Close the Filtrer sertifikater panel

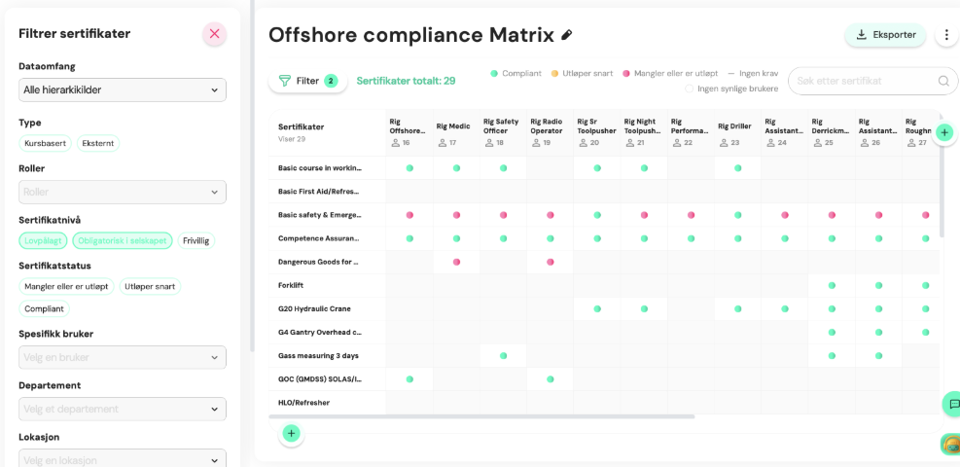(x=214, y=34)
